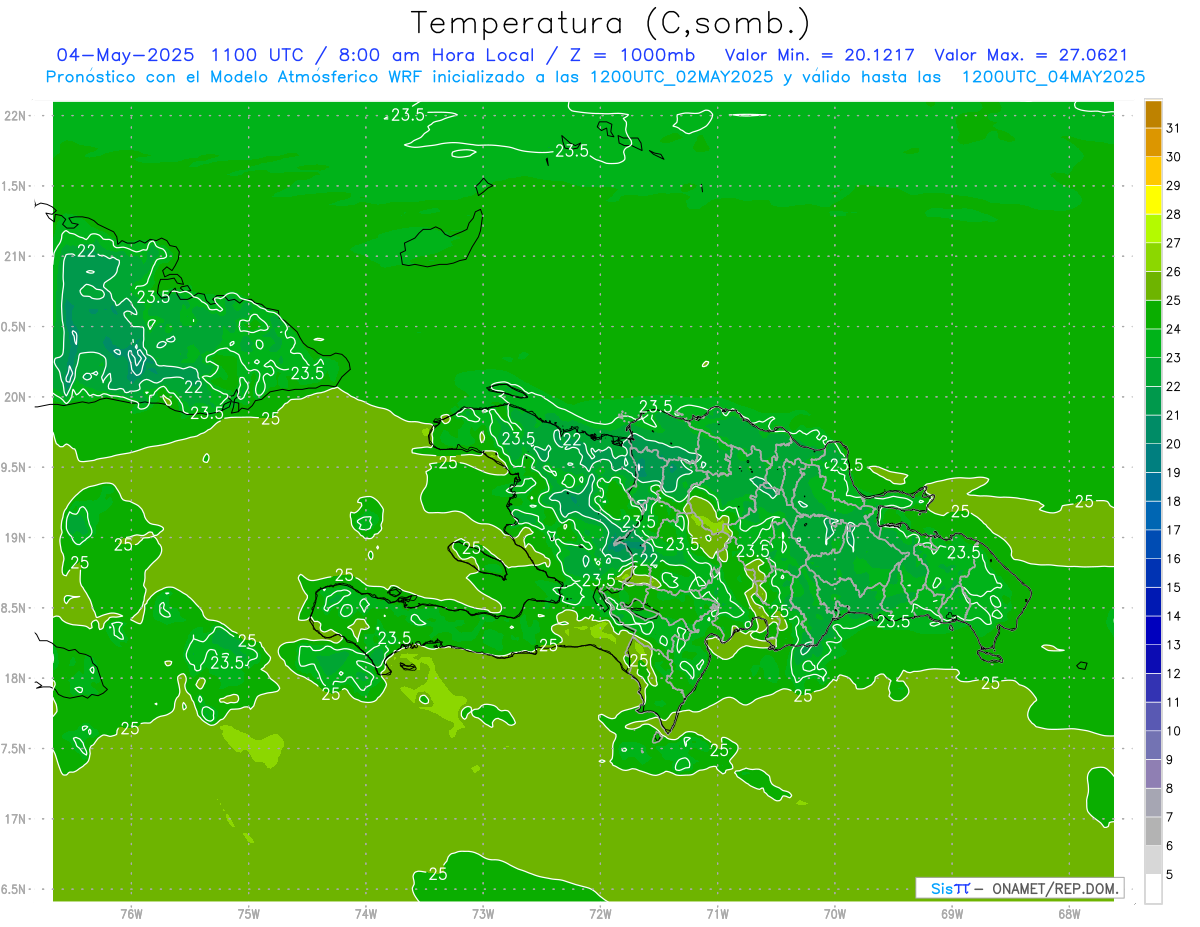Click the legend value '10' on color bar
Image resolution: width=1200 pixels, height=927 pixels.
click(x=1174, y=731)
